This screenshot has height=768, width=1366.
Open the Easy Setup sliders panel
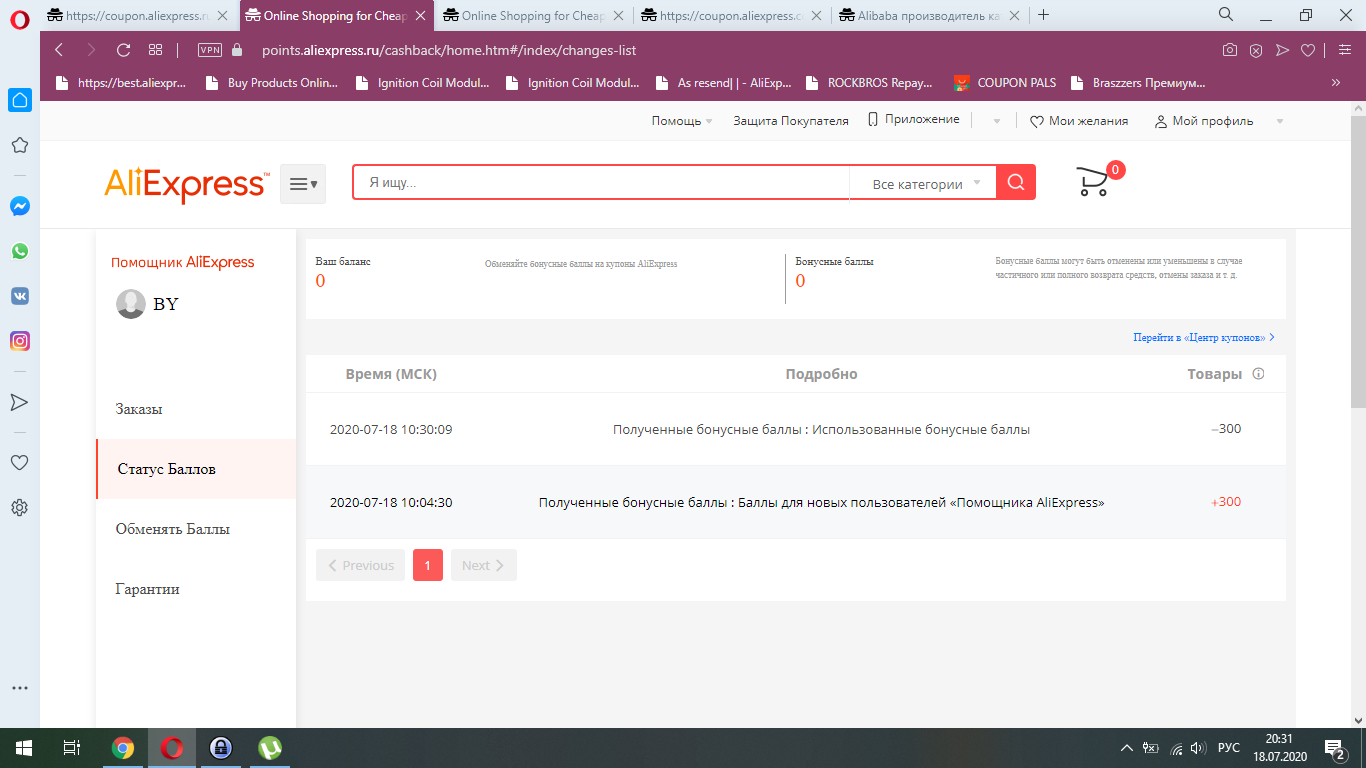(x=1344, y=50)
